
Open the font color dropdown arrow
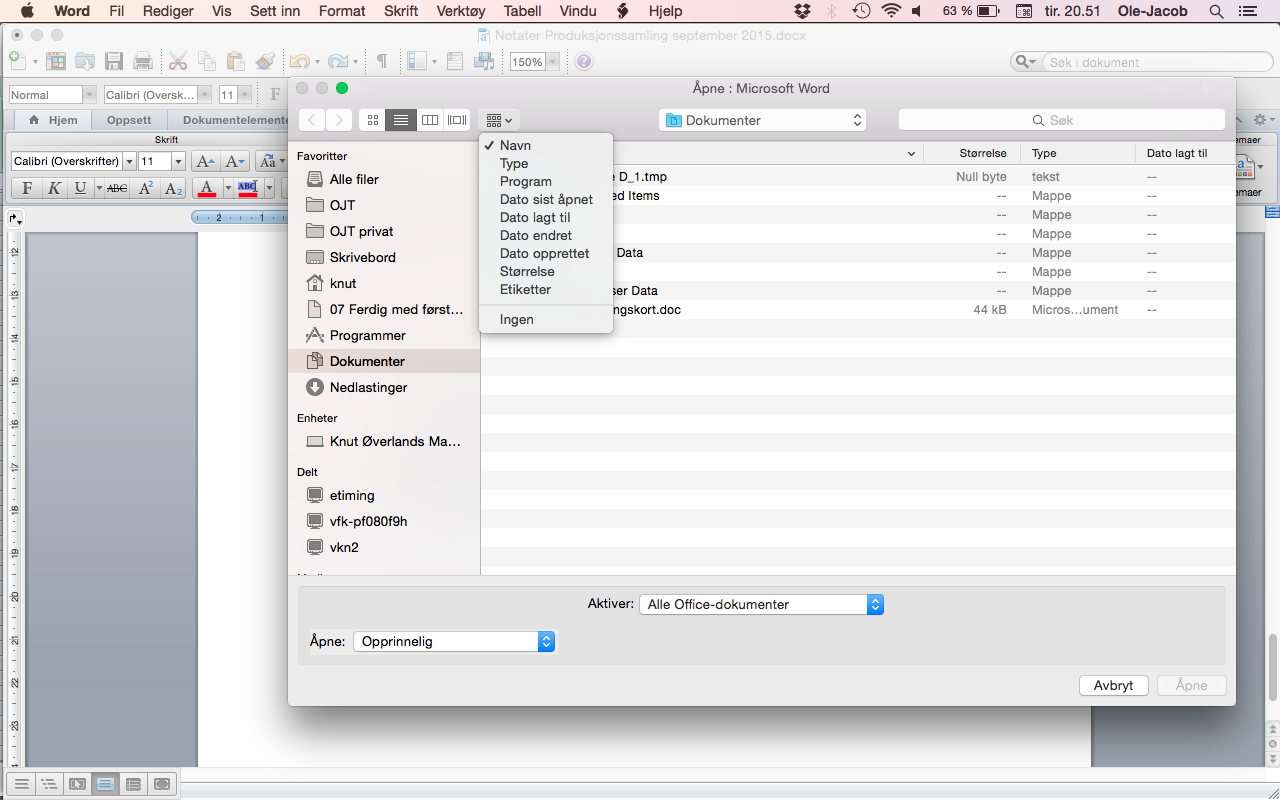(x=228, y=188)
